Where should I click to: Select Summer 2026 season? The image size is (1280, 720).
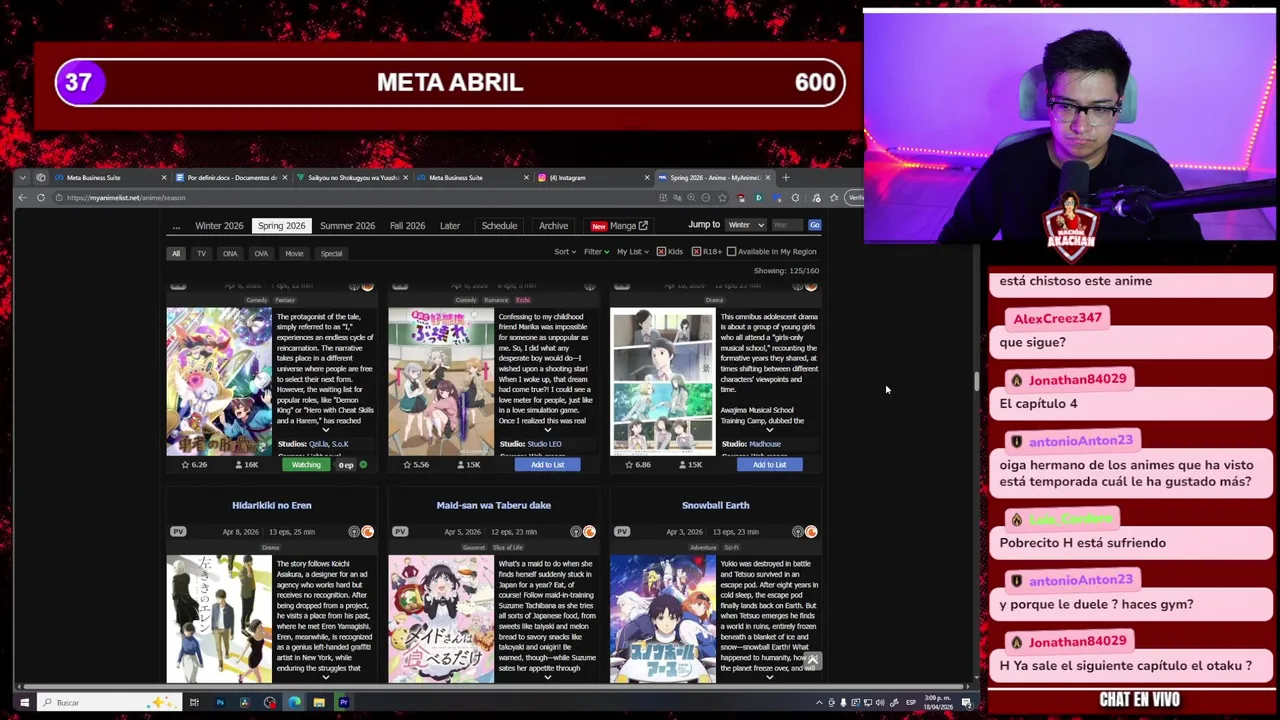point(347,226)
